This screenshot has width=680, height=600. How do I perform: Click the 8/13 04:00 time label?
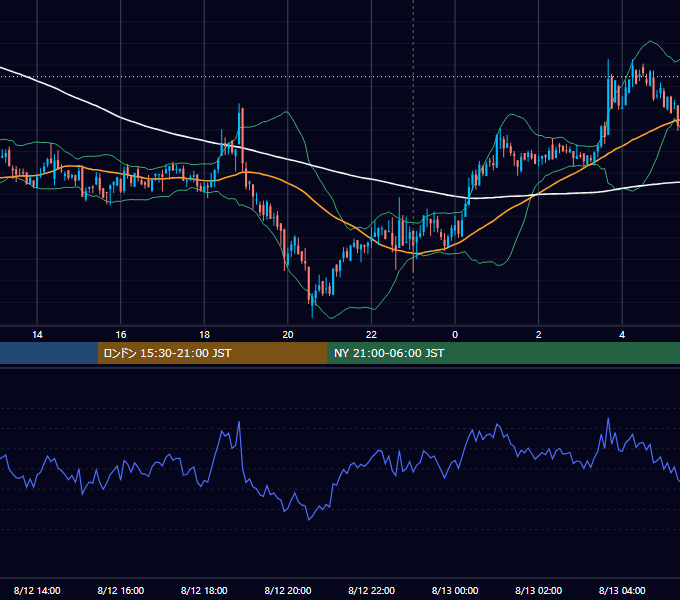pyautogui.click(x=622, y=590)
